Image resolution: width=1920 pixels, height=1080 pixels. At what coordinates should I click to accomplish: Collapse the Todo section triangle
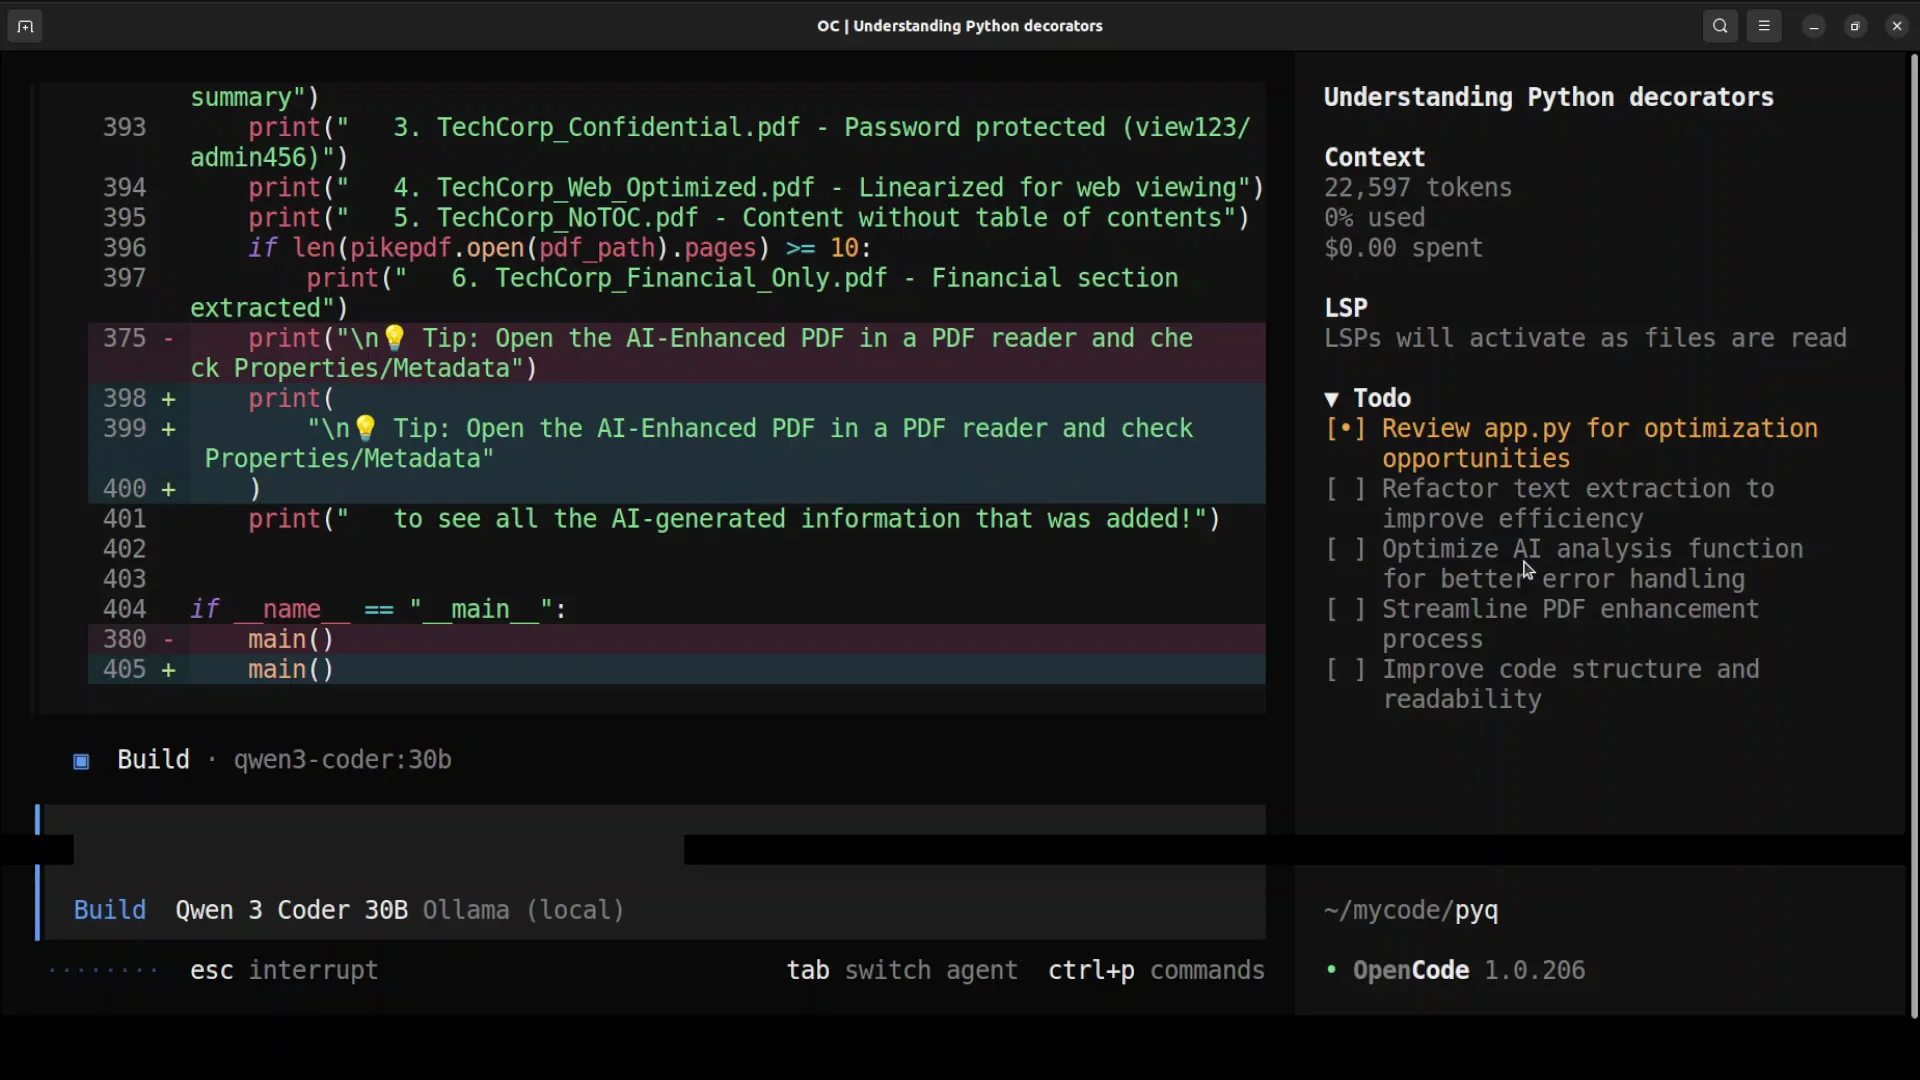pos(1332,399)
